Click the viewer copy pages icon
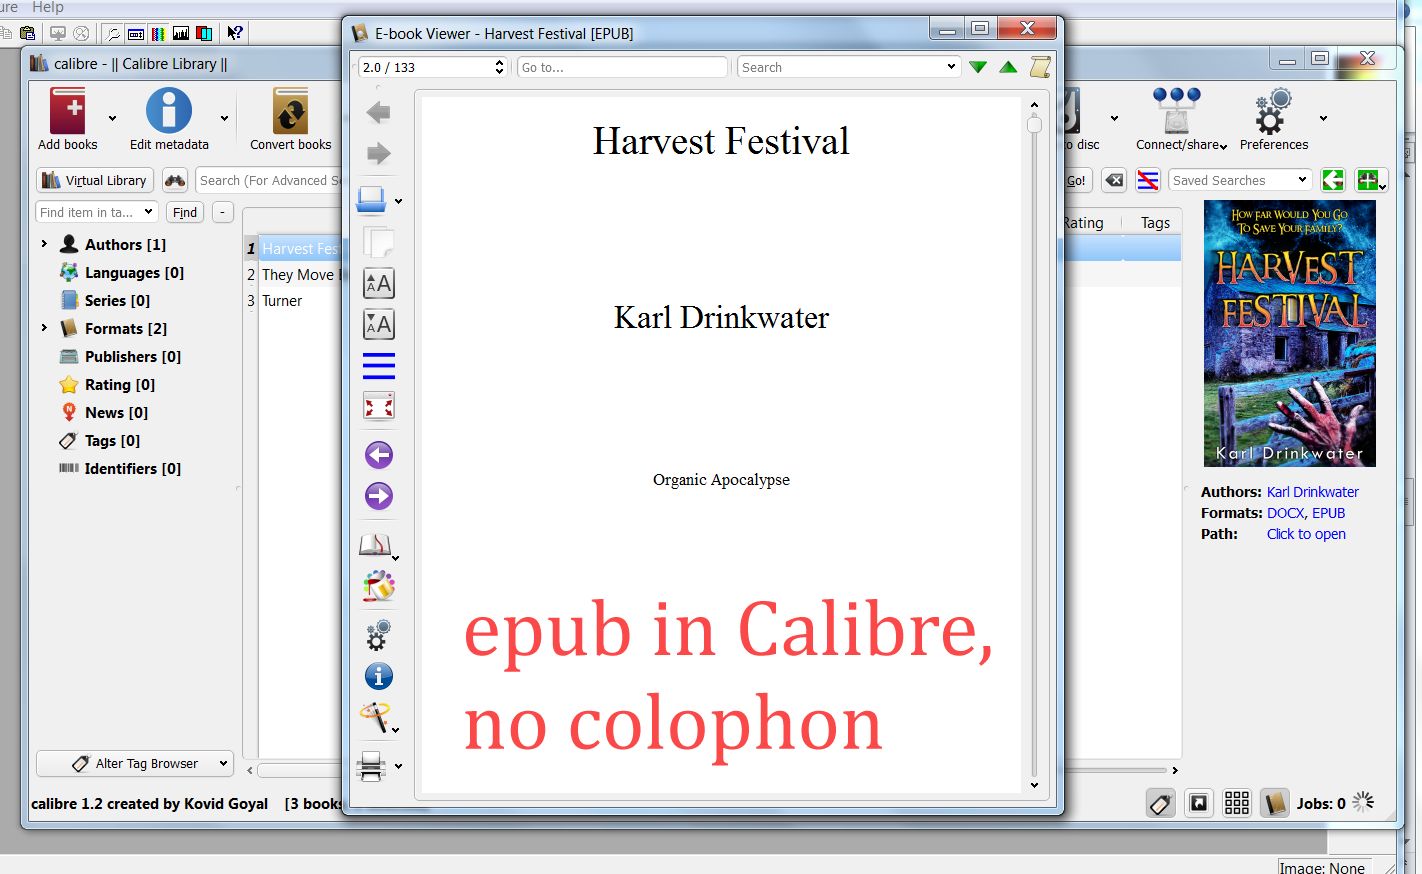This screenshot has width=1422, height=874. pos(379,242)
